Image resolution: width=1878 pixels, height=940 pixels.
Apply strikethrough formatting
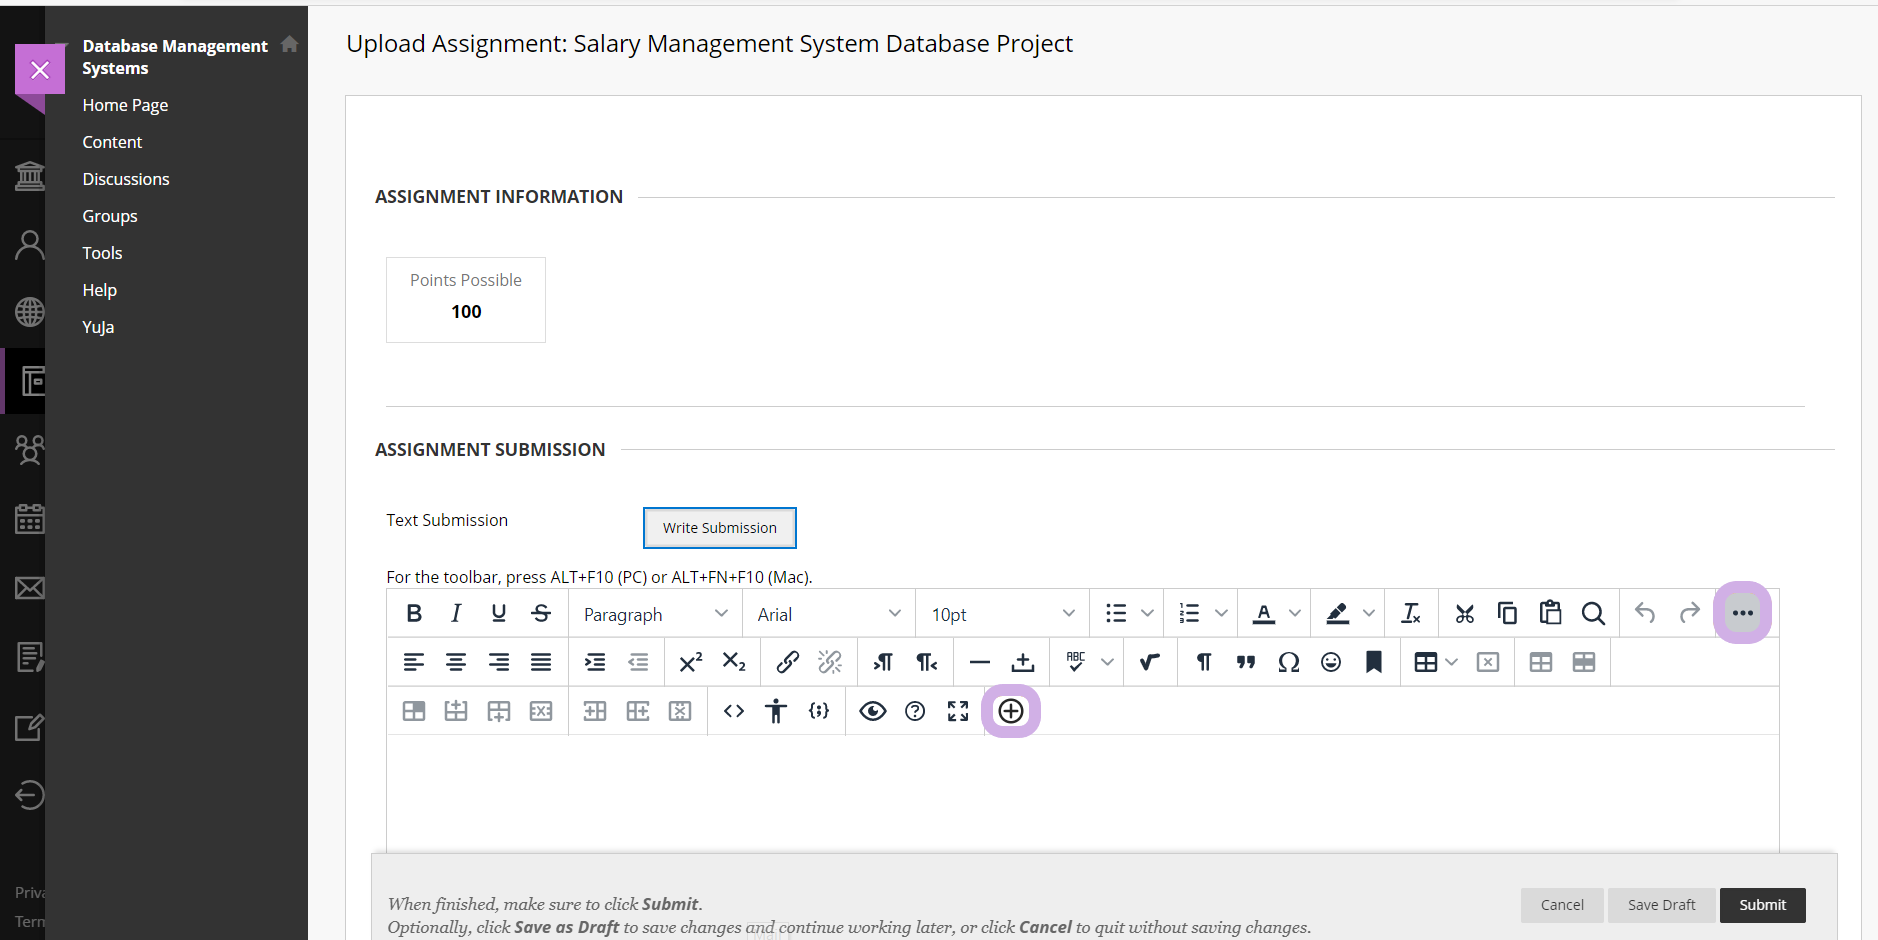pos(541,613)
